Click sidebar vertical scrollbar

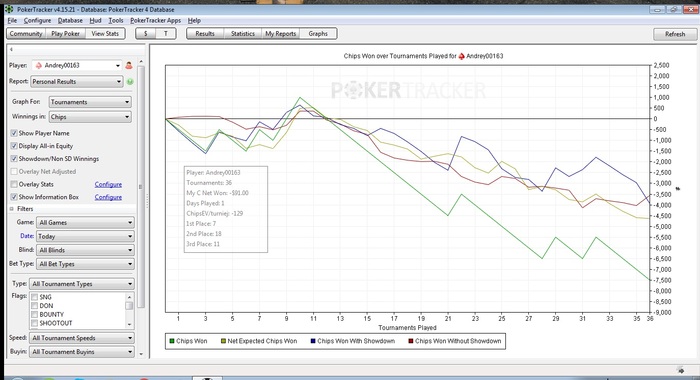(x=141, y=187)
